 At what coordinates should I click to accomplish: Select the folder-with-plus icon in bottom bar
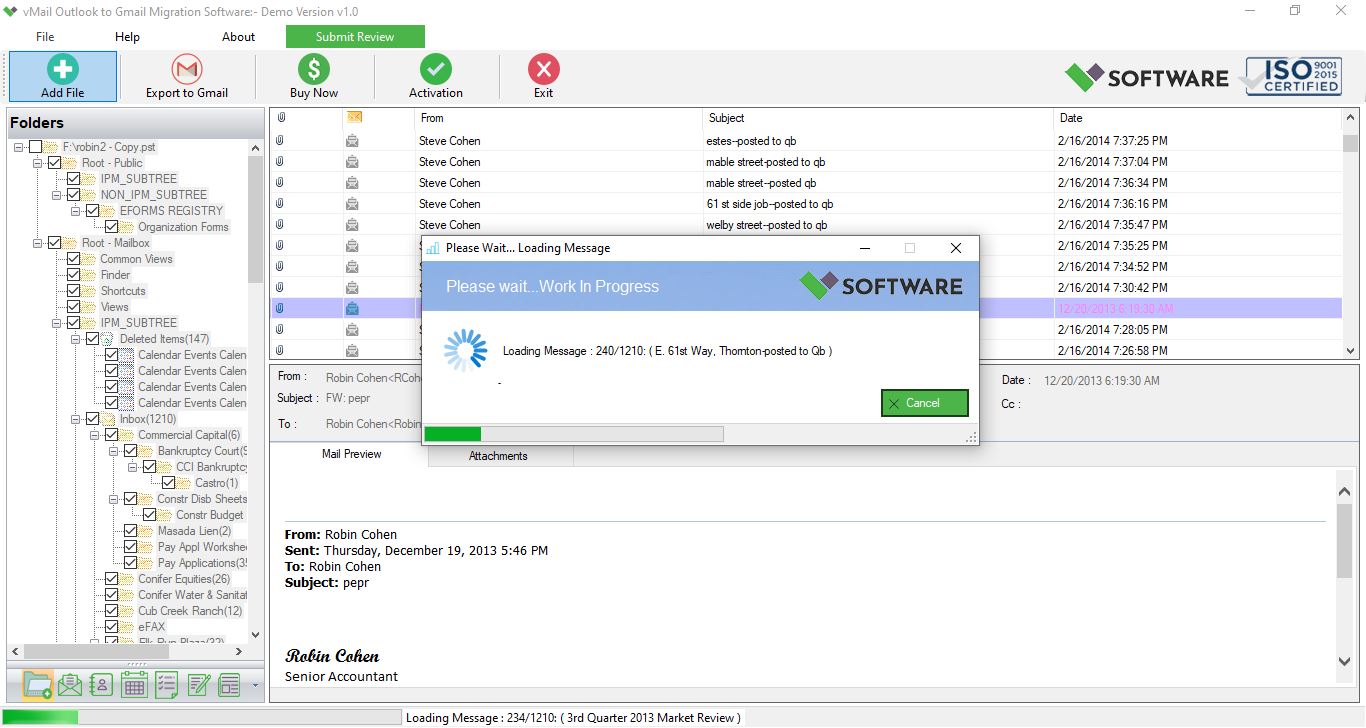37,685
